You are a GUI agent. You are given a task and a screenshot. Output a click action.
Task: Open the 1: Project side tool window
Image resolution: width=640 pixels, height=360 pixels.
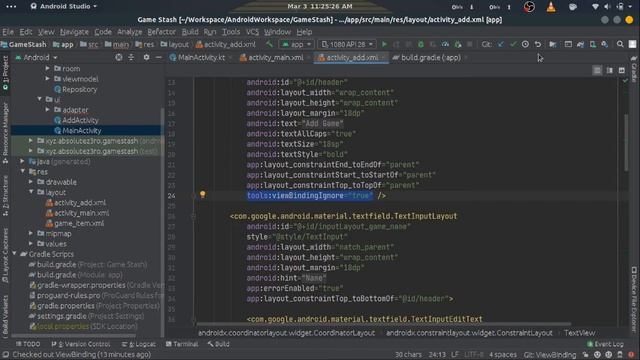[x=5, y=73]
